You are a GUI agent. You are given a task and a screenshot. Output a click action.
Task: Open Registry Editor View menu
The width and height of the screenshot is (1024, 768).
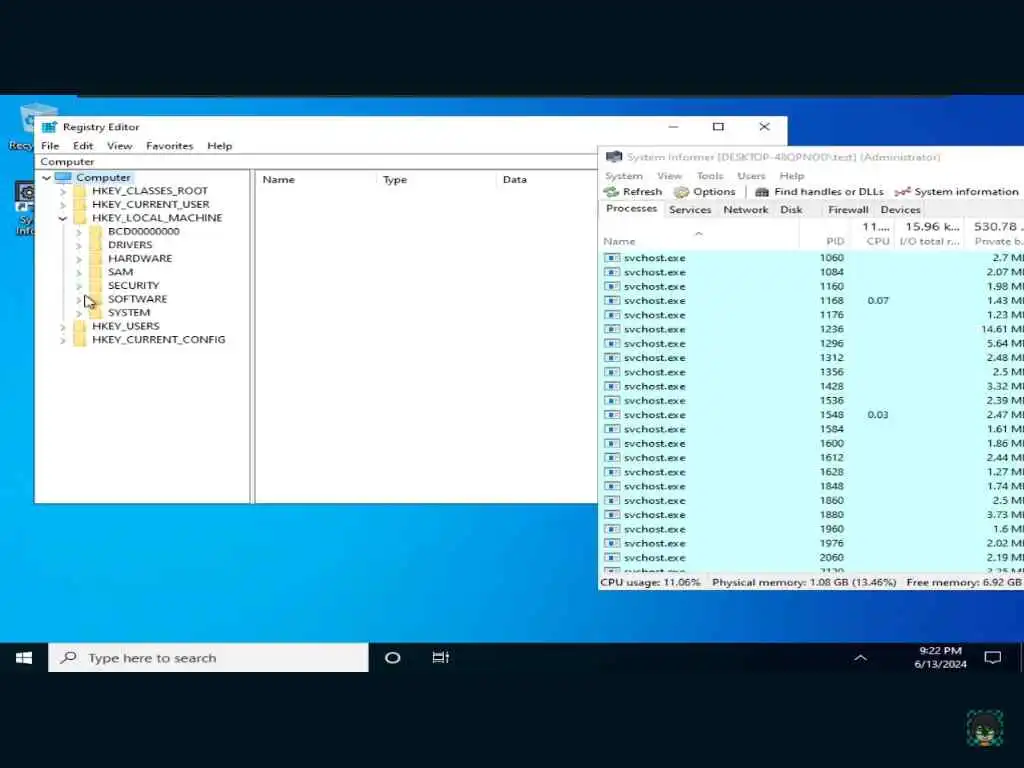point(120,146)
